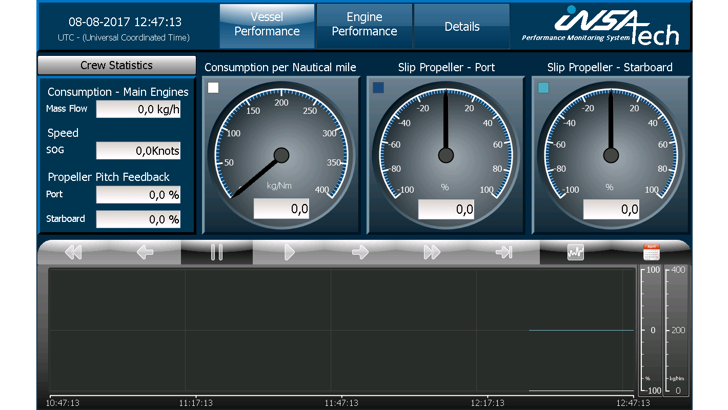The width and height of the screenshot is (728, 410).
Task: Click the Consumption - Main Engines heading
Action: pos(118,92)
